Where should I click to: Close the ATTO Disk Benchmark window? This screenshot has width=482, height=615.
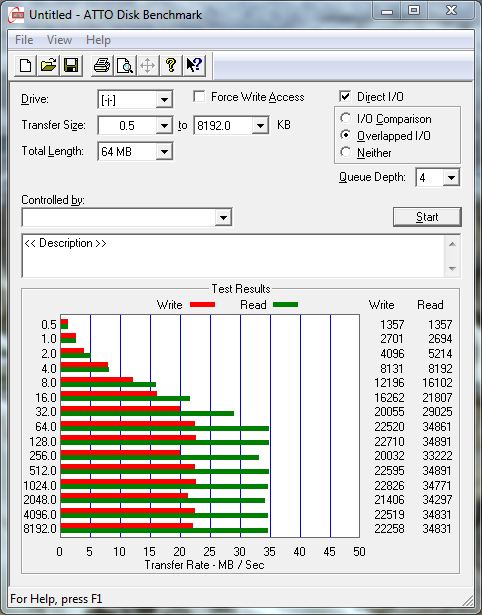pyautogui.click(x=451, y=11)
